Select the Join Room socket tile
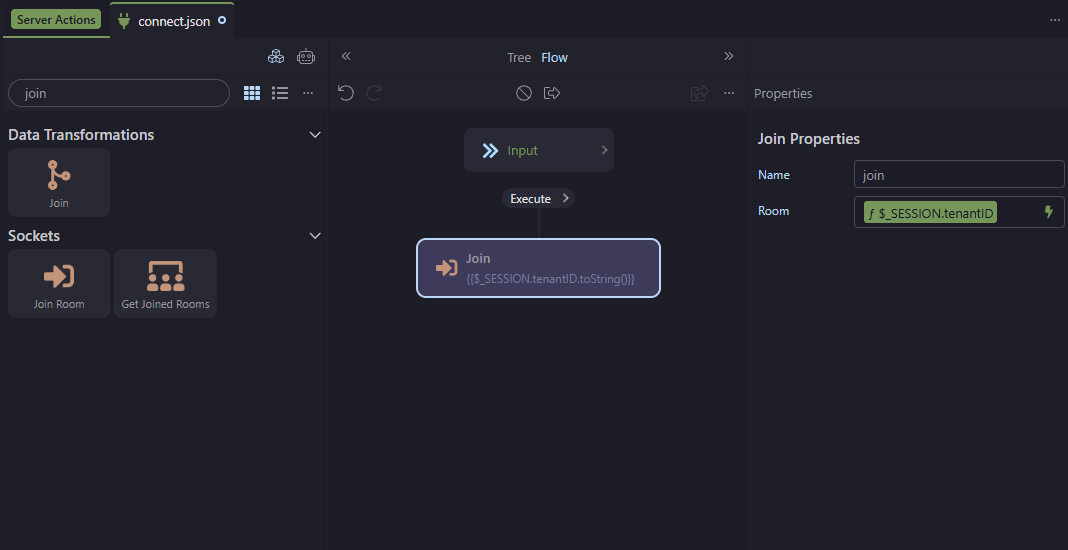The height and width of the screenshot is (550, 1068). coord(59,284)
